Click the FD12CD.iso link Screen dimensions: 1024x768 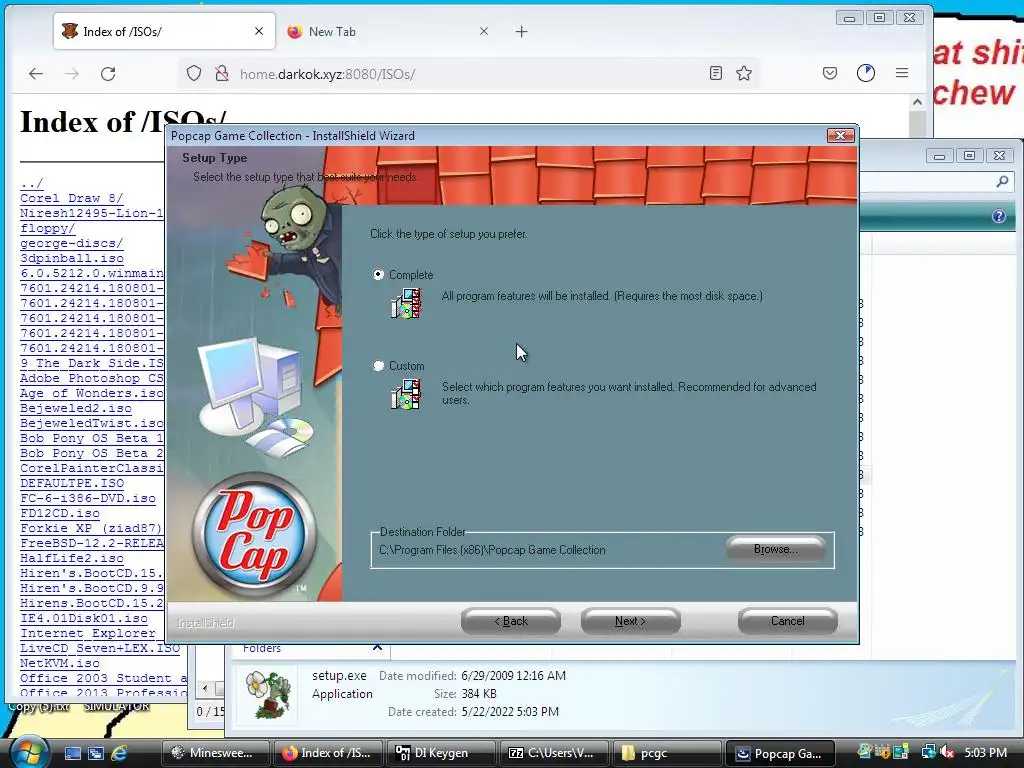pos(59,513)
